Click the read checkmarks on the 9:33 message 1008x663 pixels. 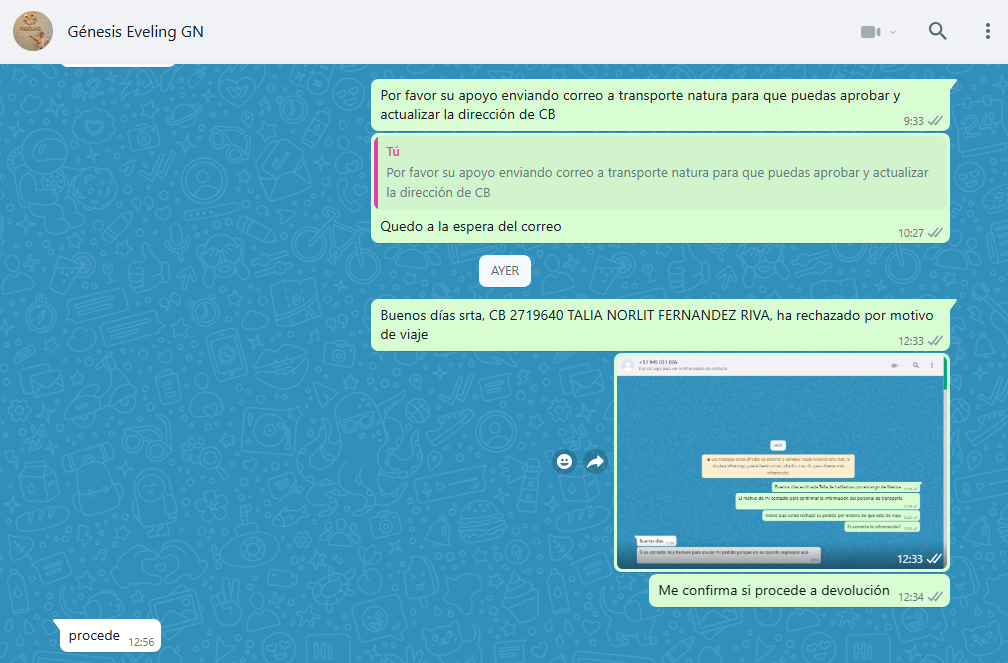pos(936,120)
